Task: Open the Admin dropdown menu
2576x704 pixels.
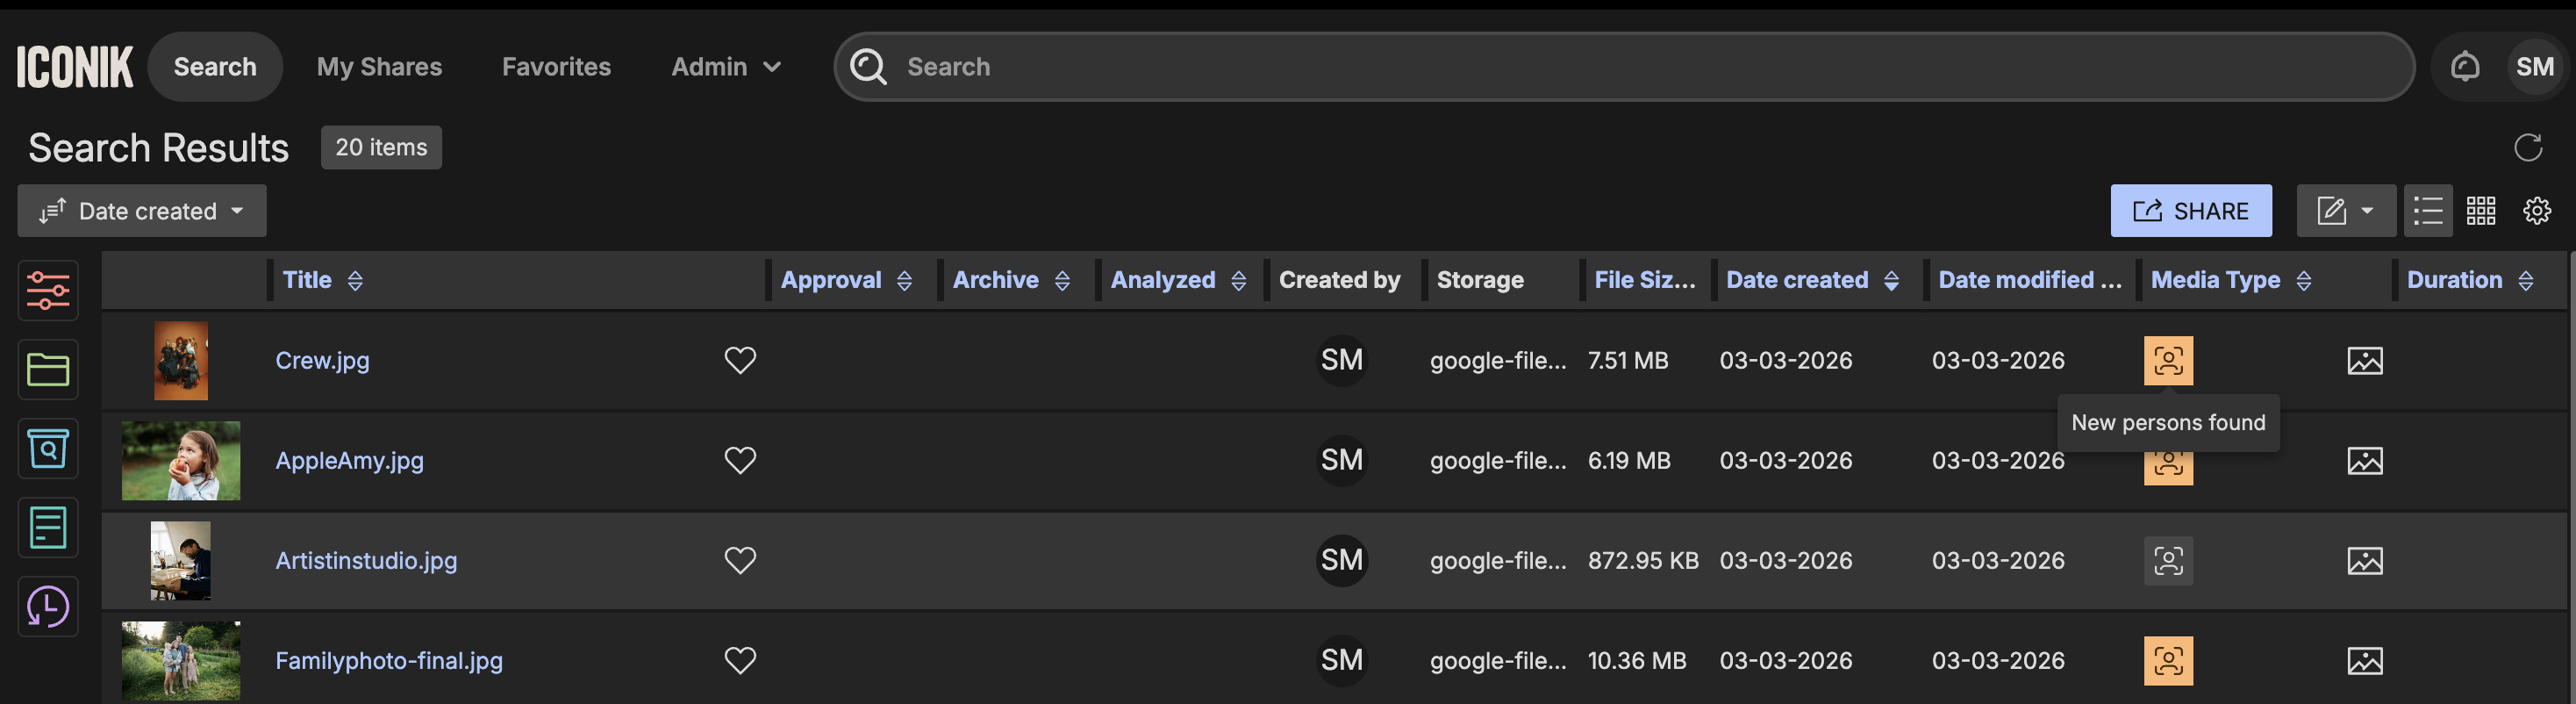Action: [x=725, y=67]
